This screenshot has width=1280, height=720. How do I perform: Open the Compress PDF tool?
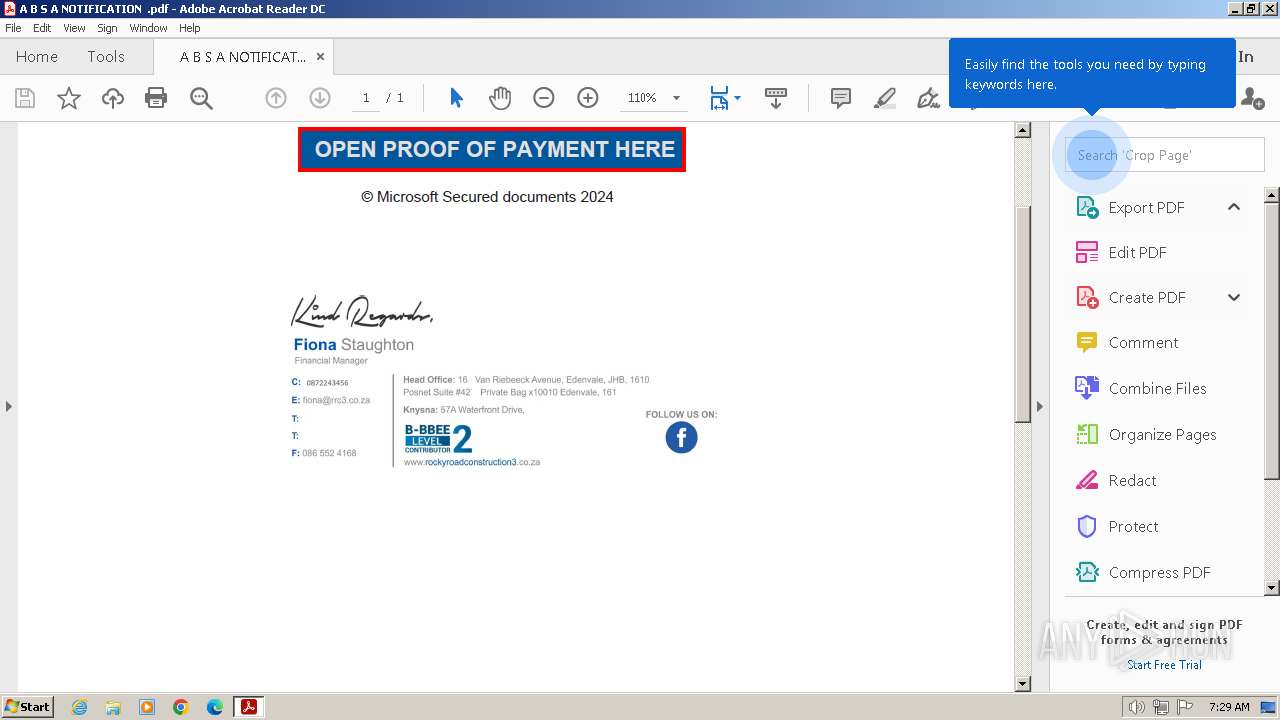[x=1159, y=572]
